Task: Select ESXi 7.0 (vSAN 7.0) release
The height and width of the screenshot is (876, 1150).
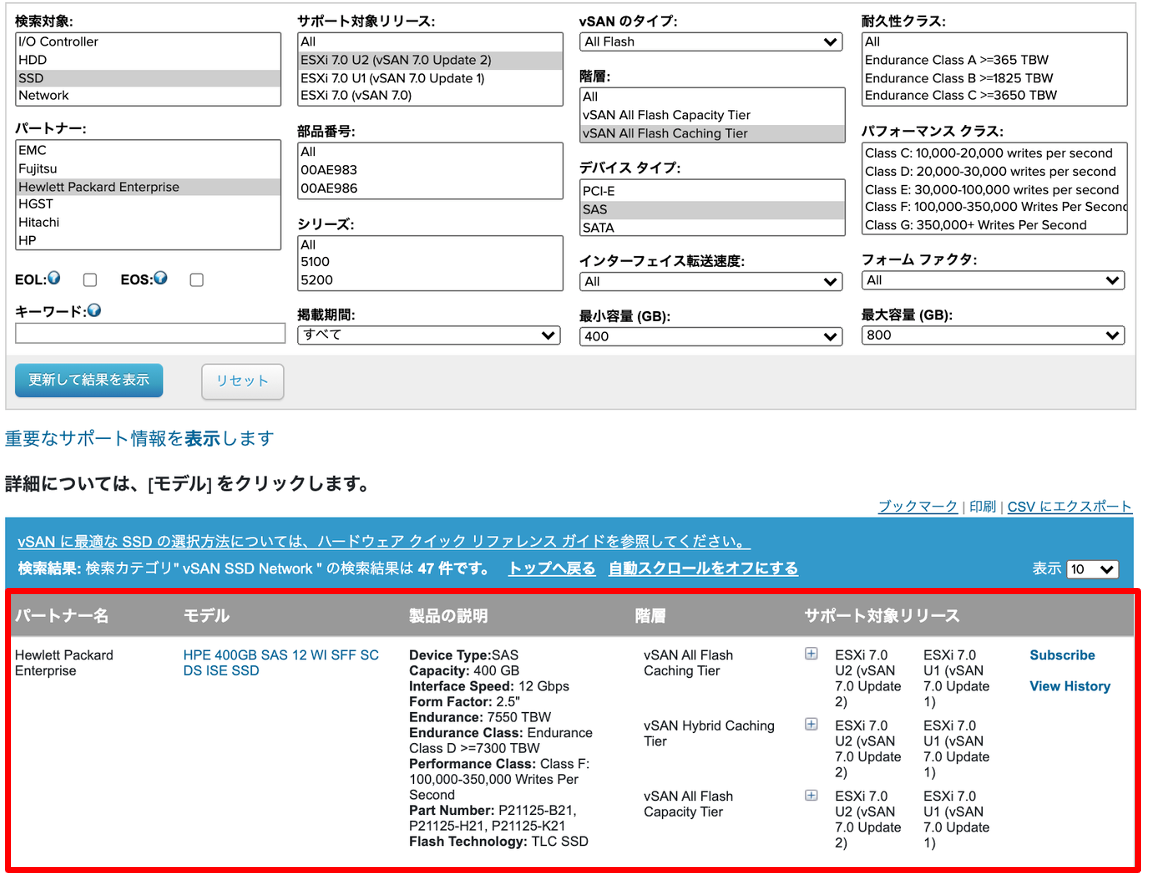Action: point(430,95)
